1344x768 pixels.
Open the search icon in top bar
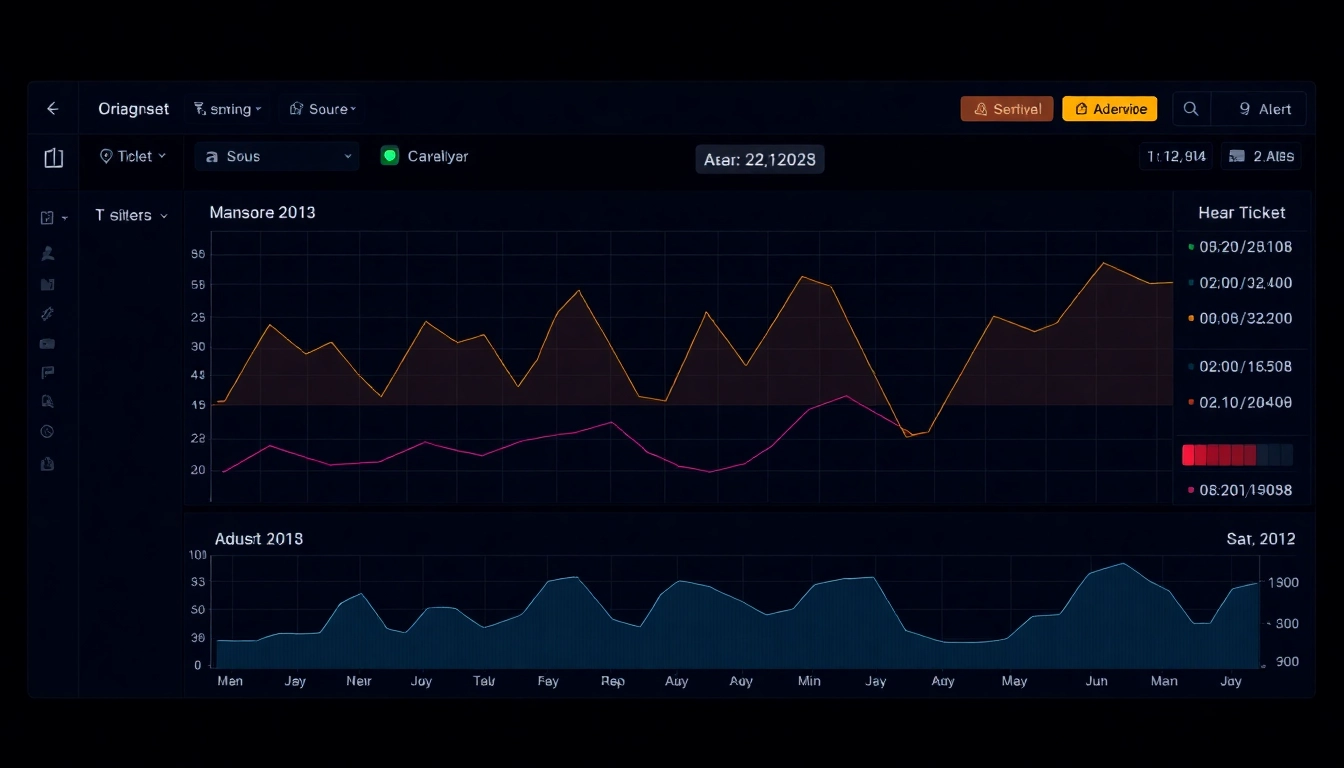pos(1190,108)
